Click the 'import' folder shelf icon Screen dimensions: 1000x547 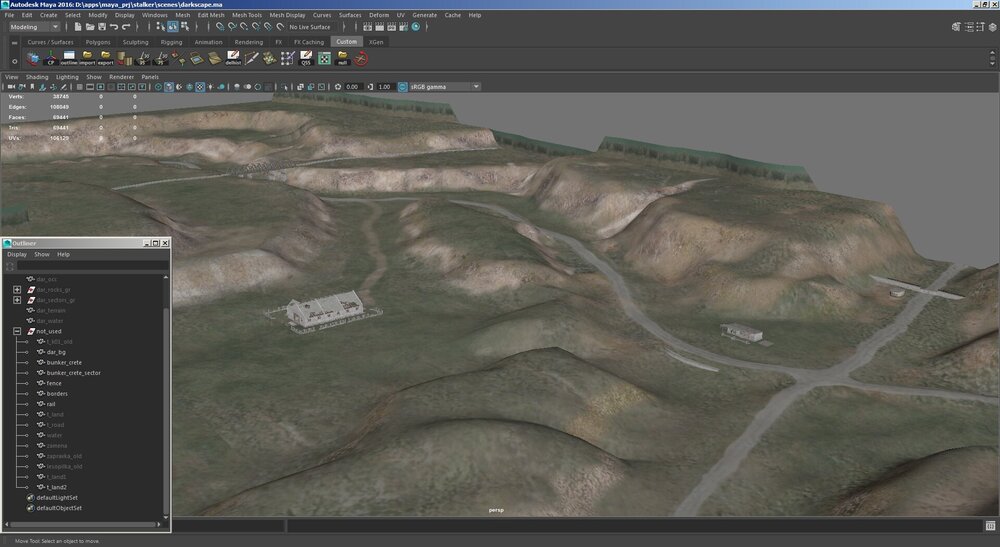pos(87,59)
